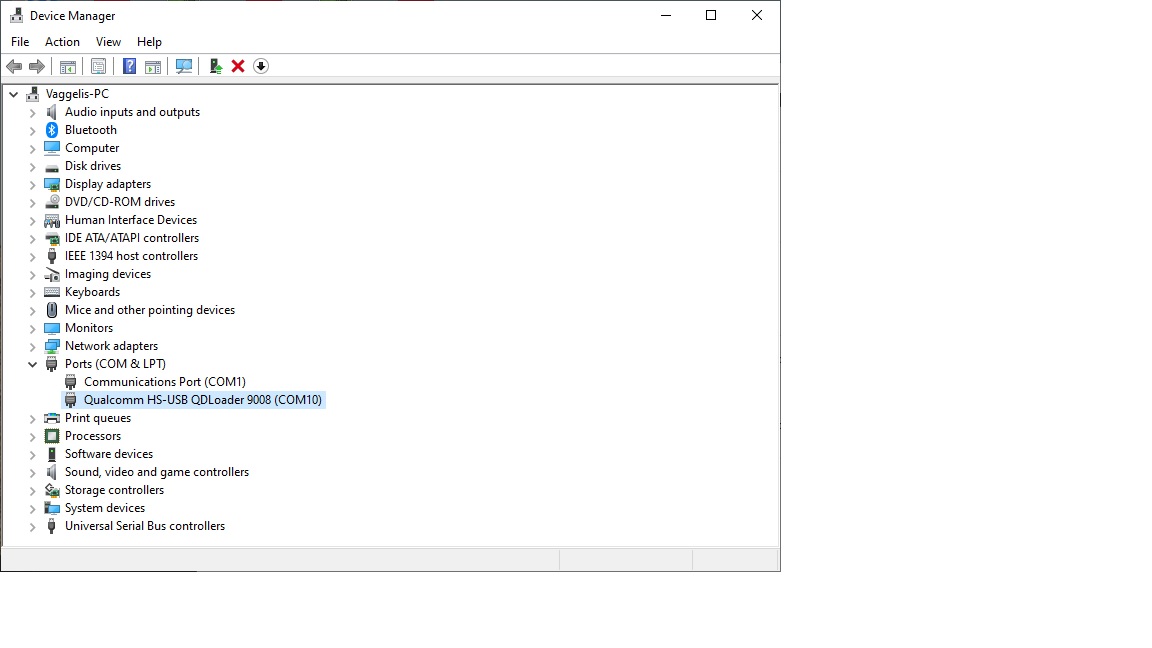Toggle the console tree toolbar button
Viewport: 1152px width, 648px height.
click(68, 66)
